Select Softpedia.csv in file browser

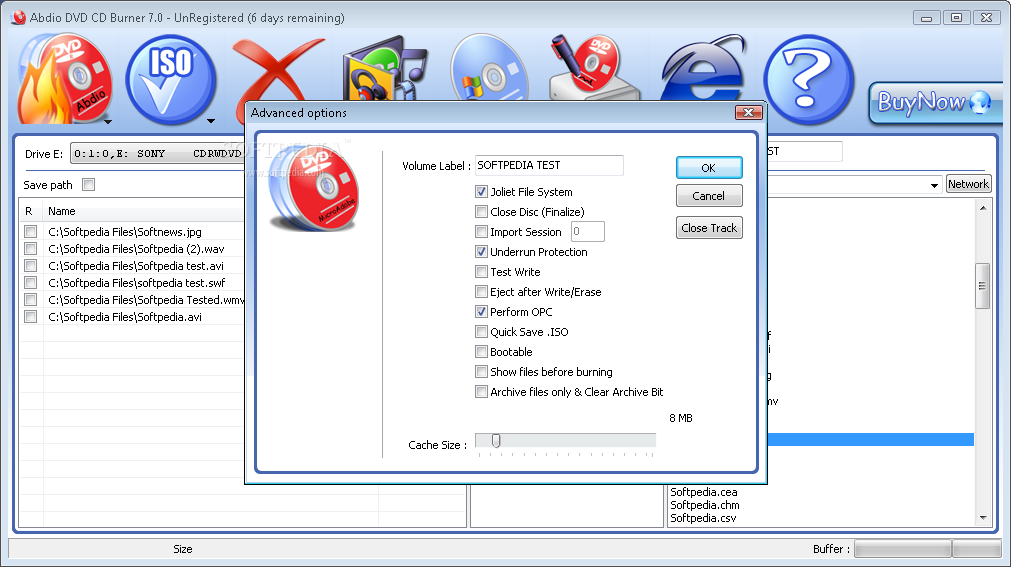coord(703,518)
